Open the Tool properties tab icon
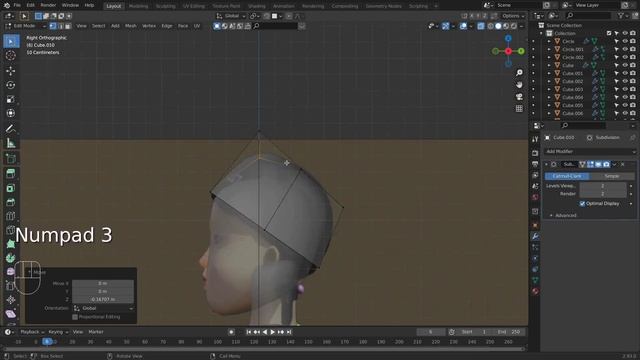The image size is (640, 360). coord(535,140)
